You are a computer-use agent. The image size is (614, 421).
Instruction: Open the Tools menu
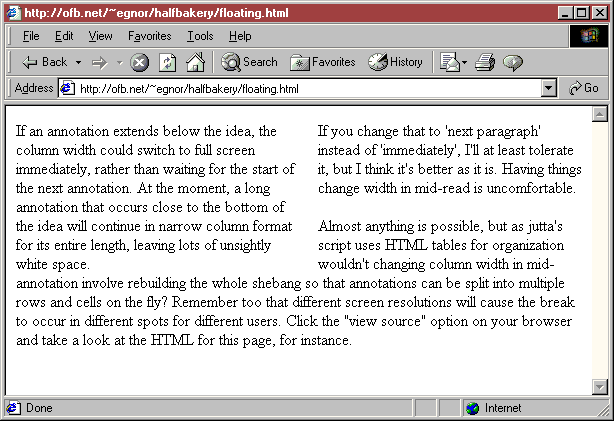[x=200, y=36]
